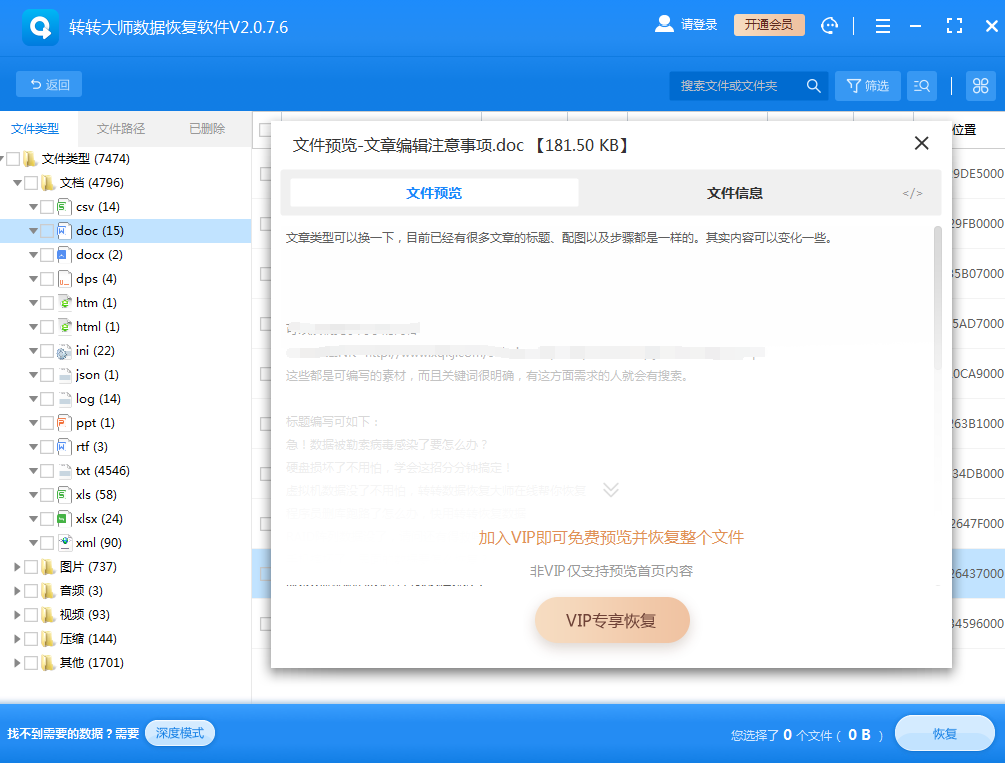Screen dimensions: 1005x763
Task: Click the code view </> icon in preview dialog
Action: tap(911, 192)
